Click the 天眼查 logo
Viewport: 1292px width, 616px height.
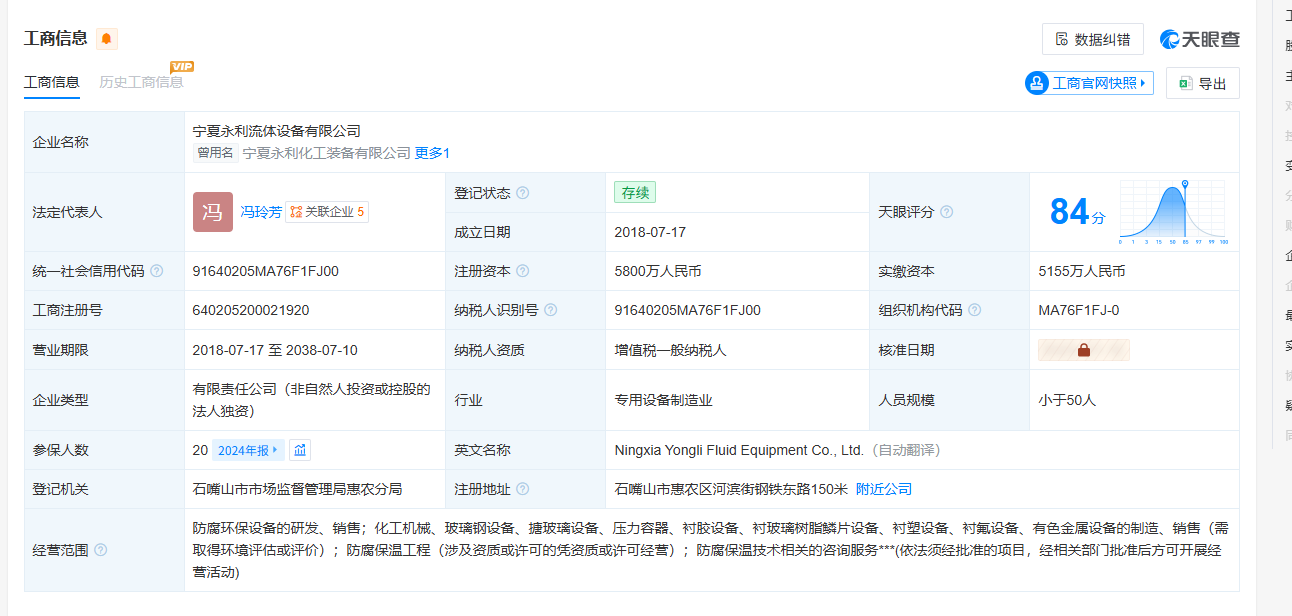[x=1200, y=39]
